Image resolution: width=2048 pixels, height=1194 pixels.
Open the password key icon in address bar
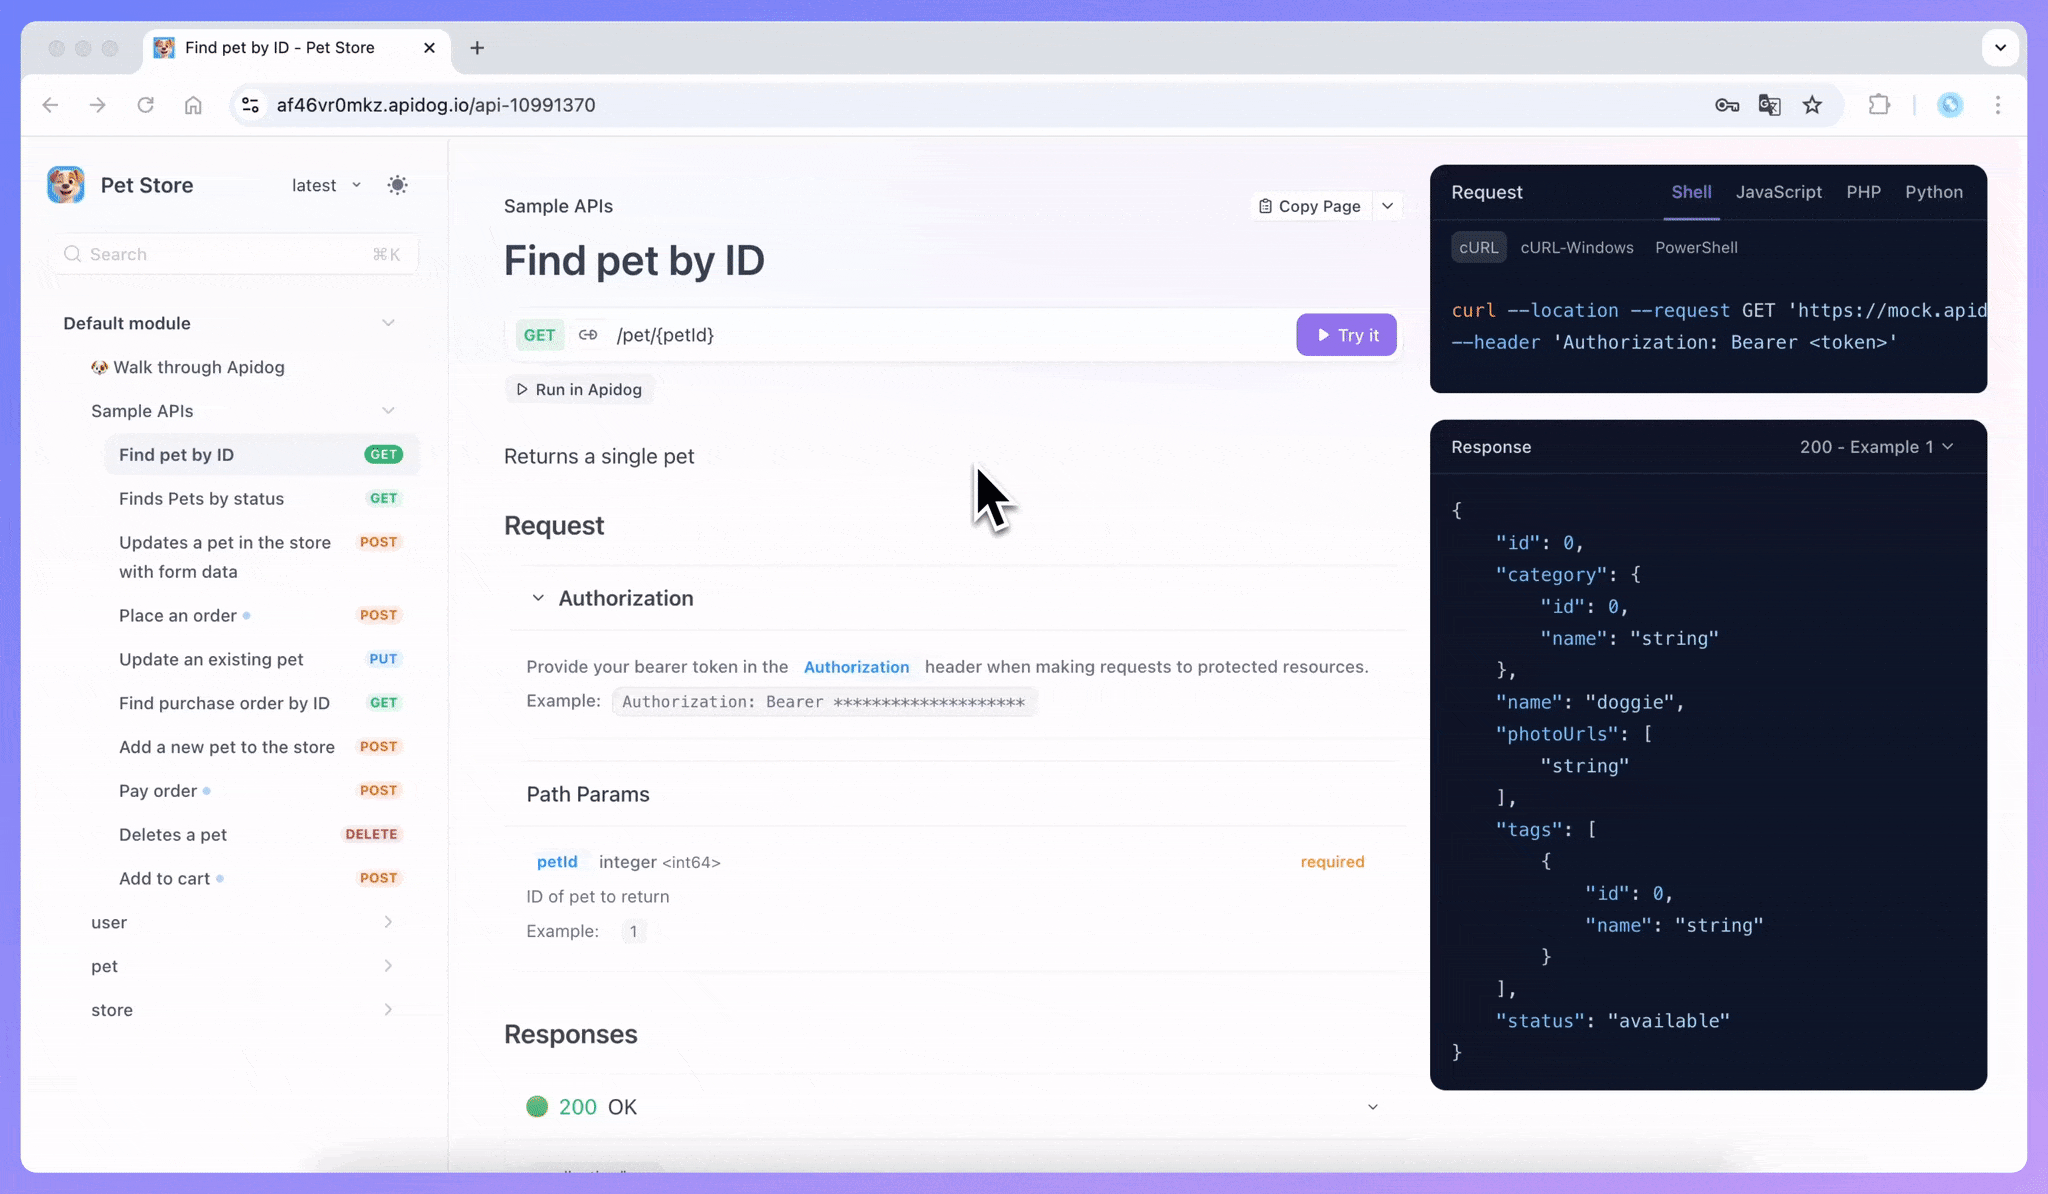tap(1726, 105)
